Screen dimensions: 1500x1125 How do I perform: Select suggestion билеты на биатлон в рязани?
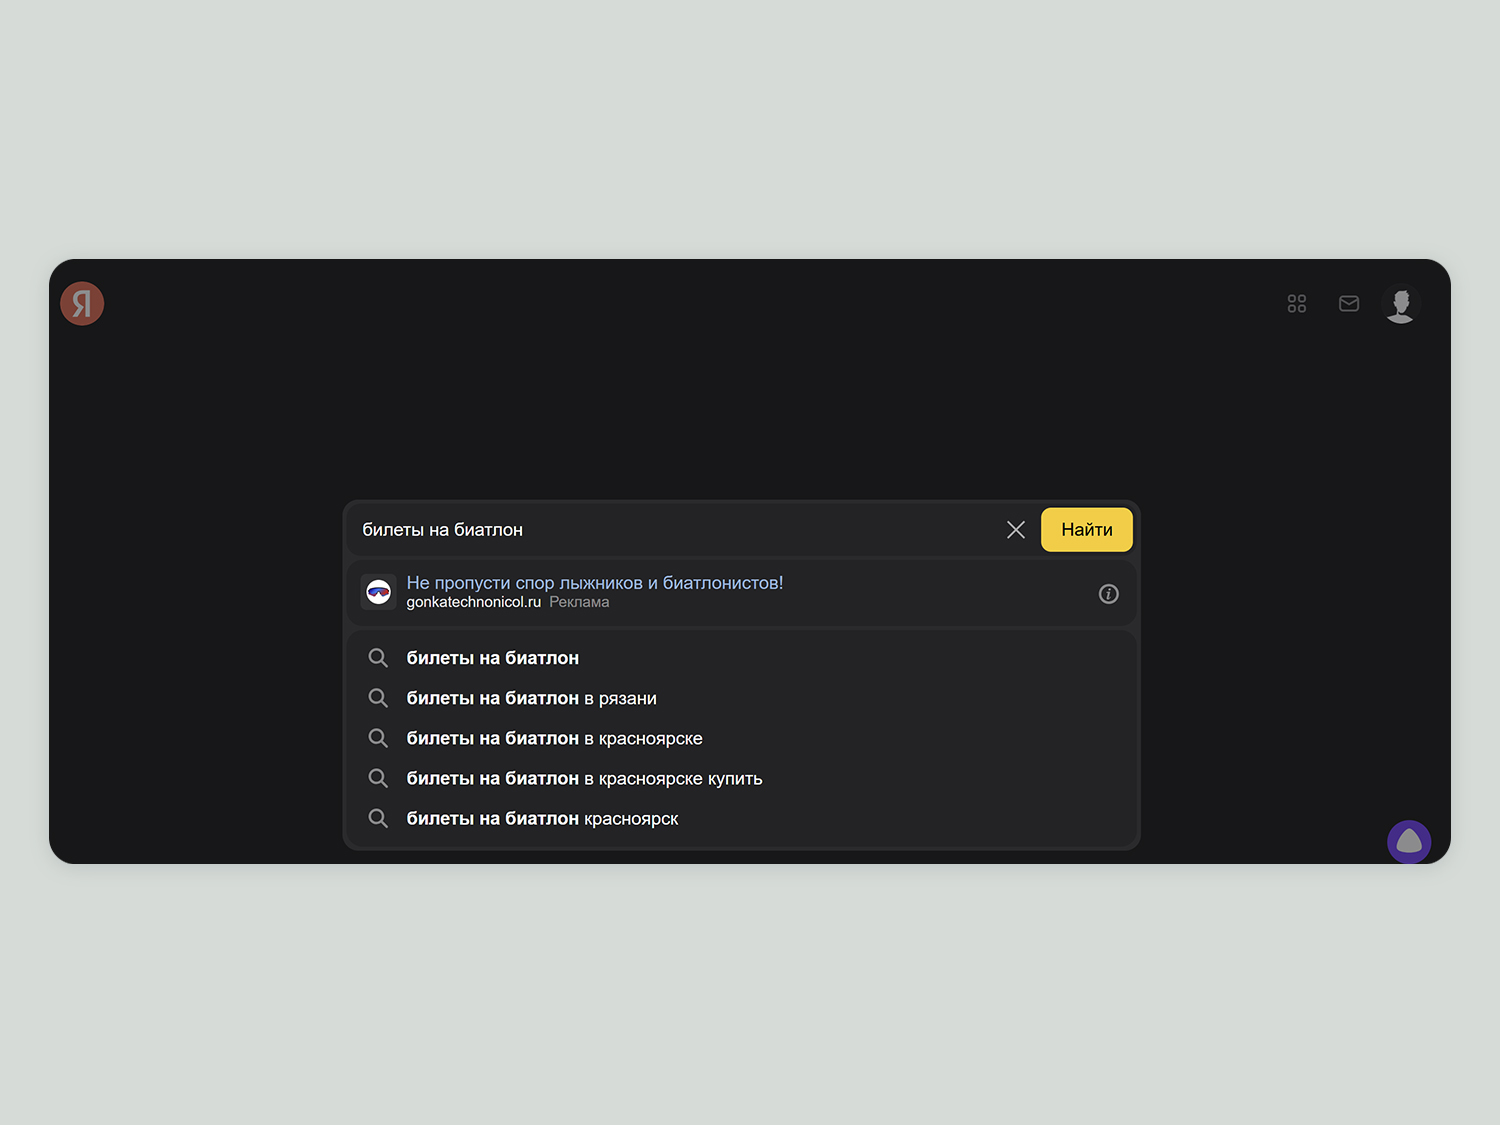pos(741,698)
